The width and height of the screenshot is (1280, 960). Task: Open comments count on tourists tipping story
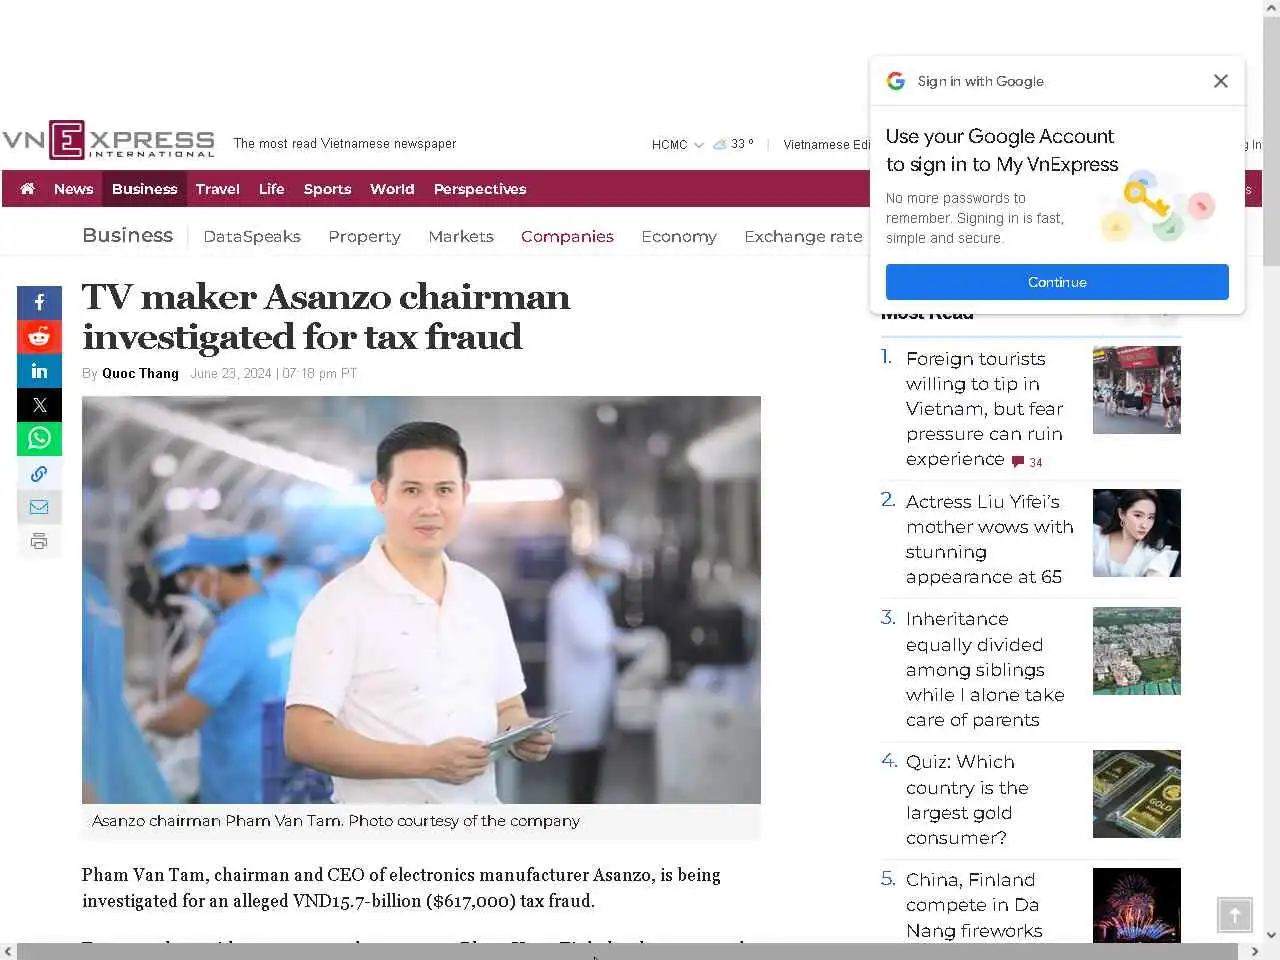(1027, 462)
